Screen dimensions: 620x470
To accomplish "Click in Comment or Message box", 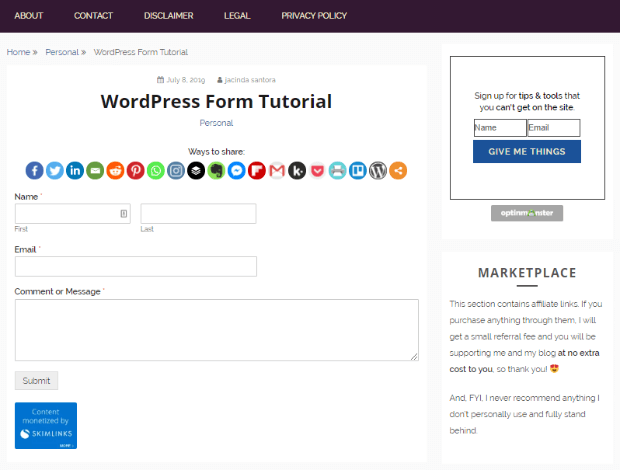I will [x=217, y=330].
